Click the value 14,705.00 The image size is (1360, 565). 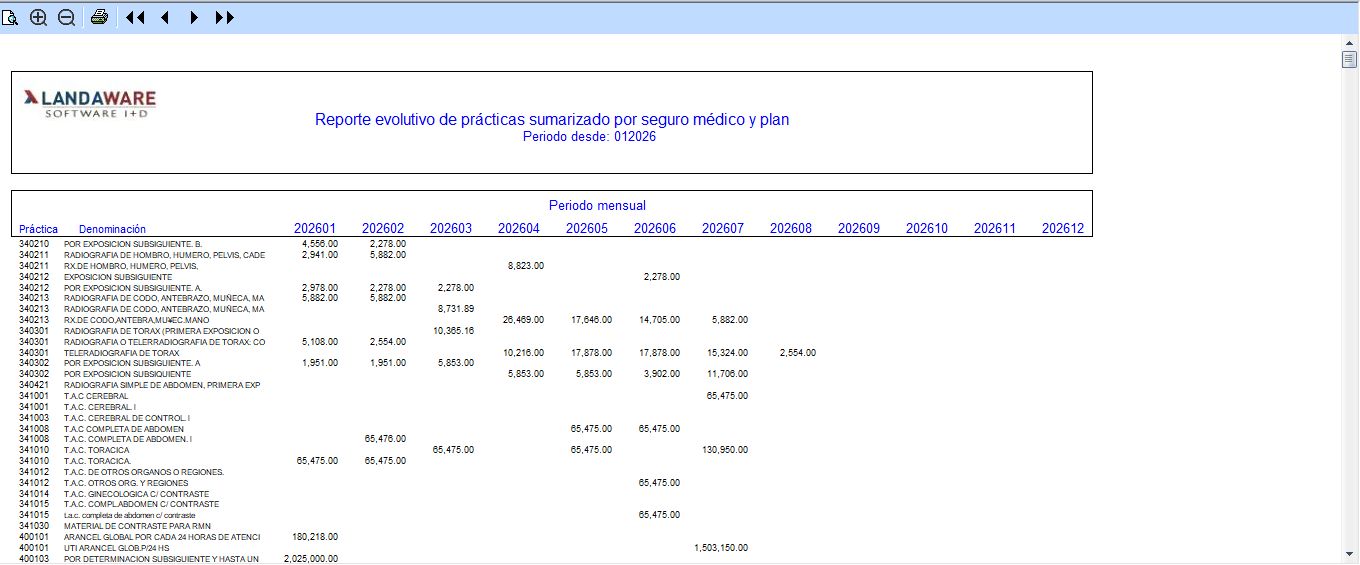click(x=659, y=320)
